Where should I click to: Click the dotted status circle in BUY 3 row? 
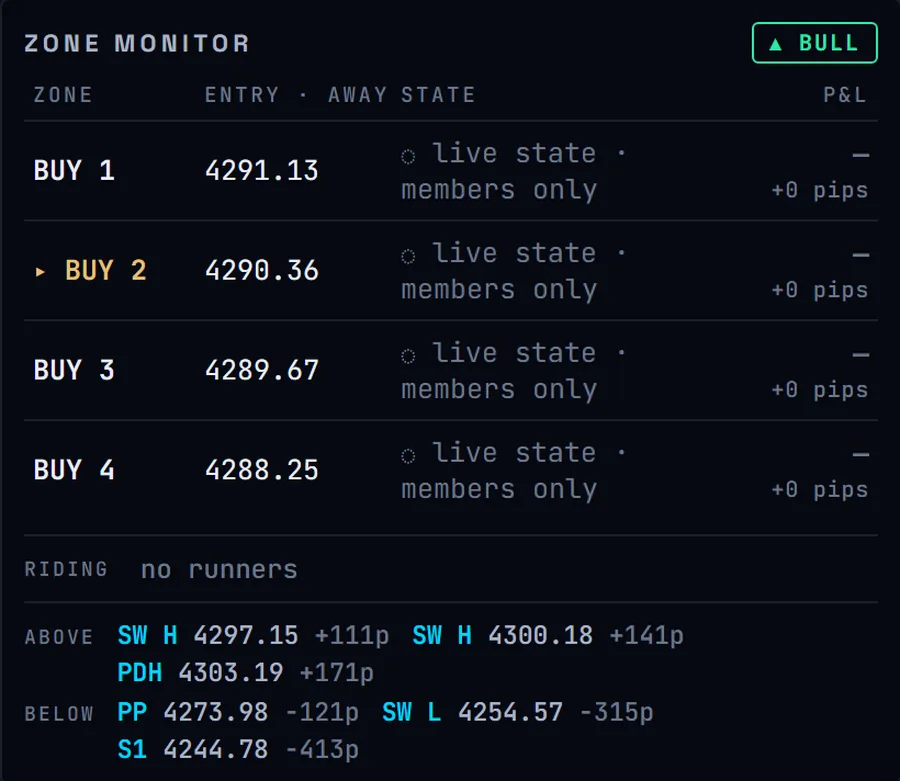408,356
